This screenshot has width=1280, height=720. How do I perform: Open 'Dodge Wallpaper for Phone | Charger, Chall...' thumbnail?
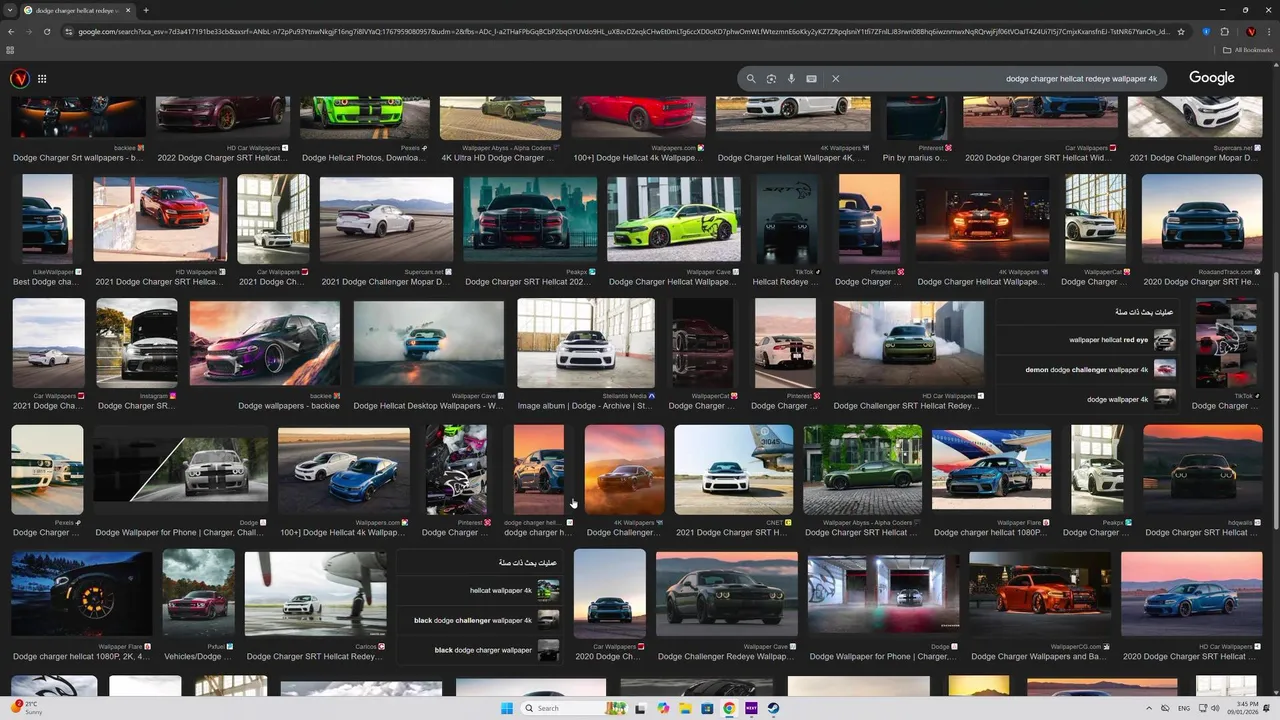click(181, 470)
